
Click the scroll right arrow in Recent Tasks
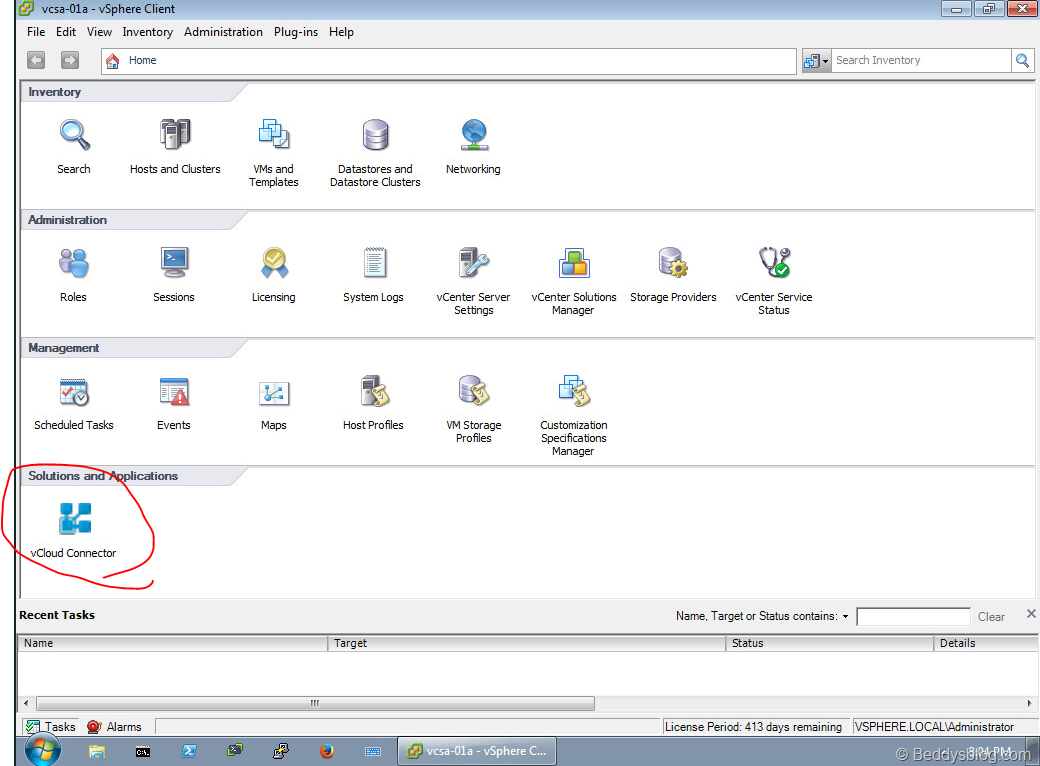pyautogui.click(x=1029, y=703)
